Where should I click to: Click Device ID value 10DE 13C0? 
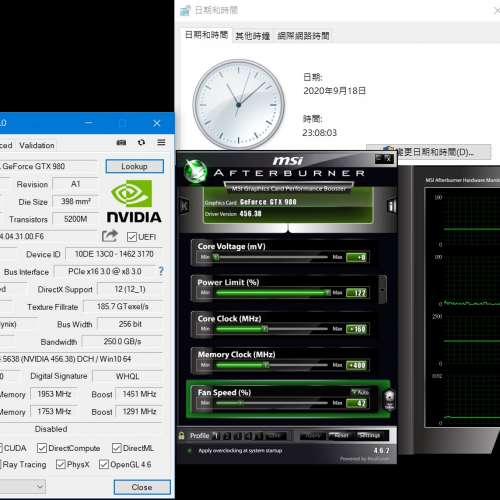(x=114, y=254)
